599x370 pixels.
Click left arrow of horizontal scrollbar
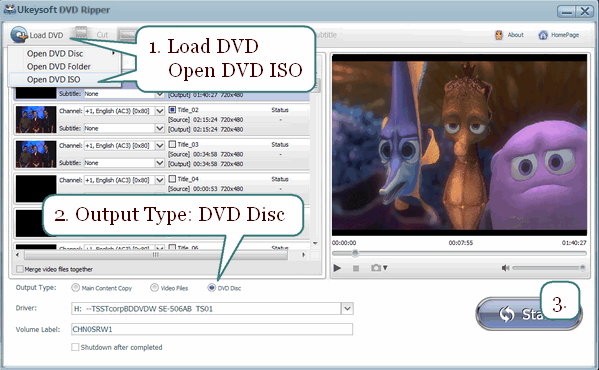tap(17, 255)
